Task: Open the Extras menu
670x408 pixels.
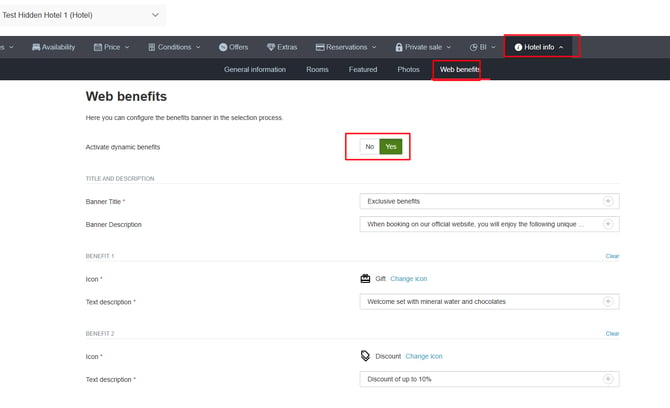Action: pos(282,47)
